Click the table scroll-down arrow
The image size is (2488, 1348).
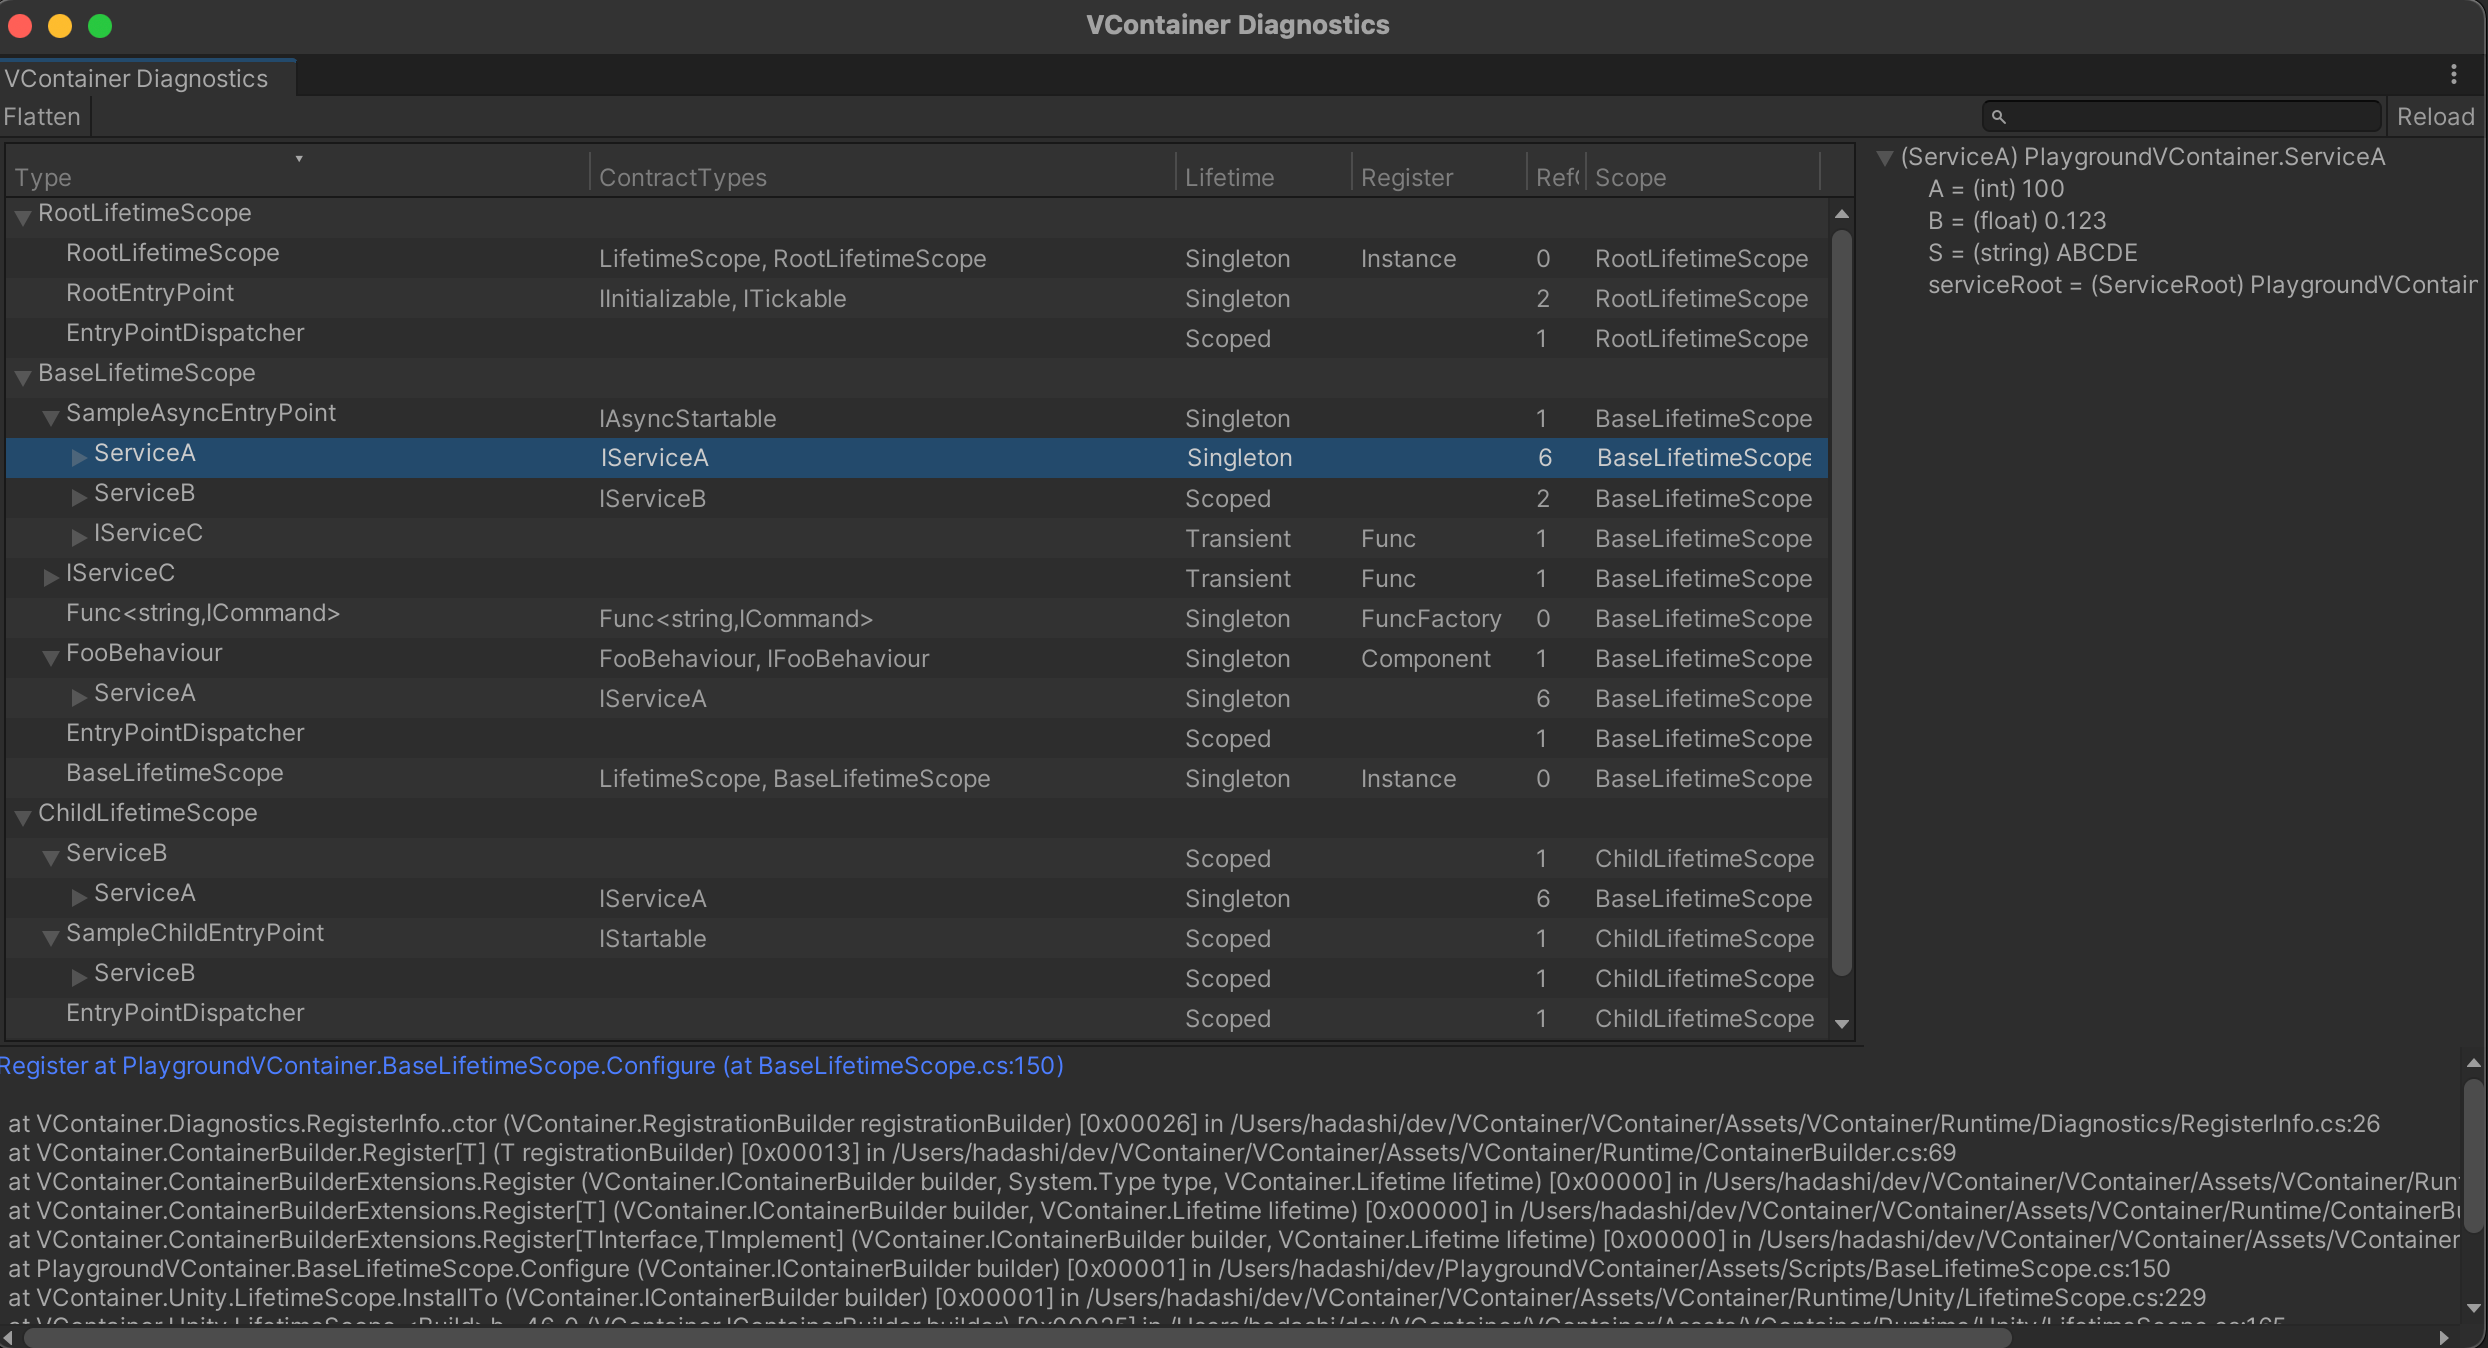pos(1841,1024)
